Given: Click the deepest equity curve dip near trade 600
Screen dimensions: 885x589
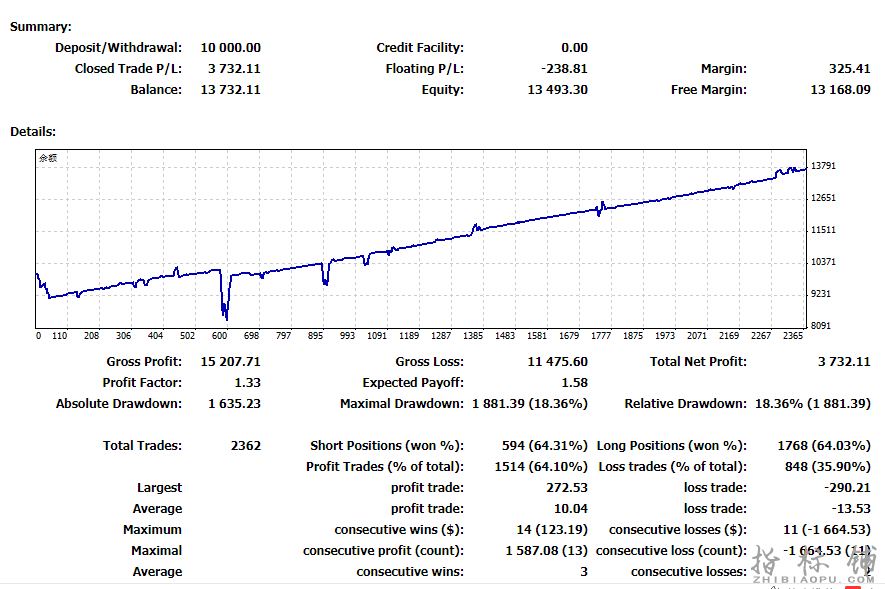Looking at the screenshot, I should 226,318.
